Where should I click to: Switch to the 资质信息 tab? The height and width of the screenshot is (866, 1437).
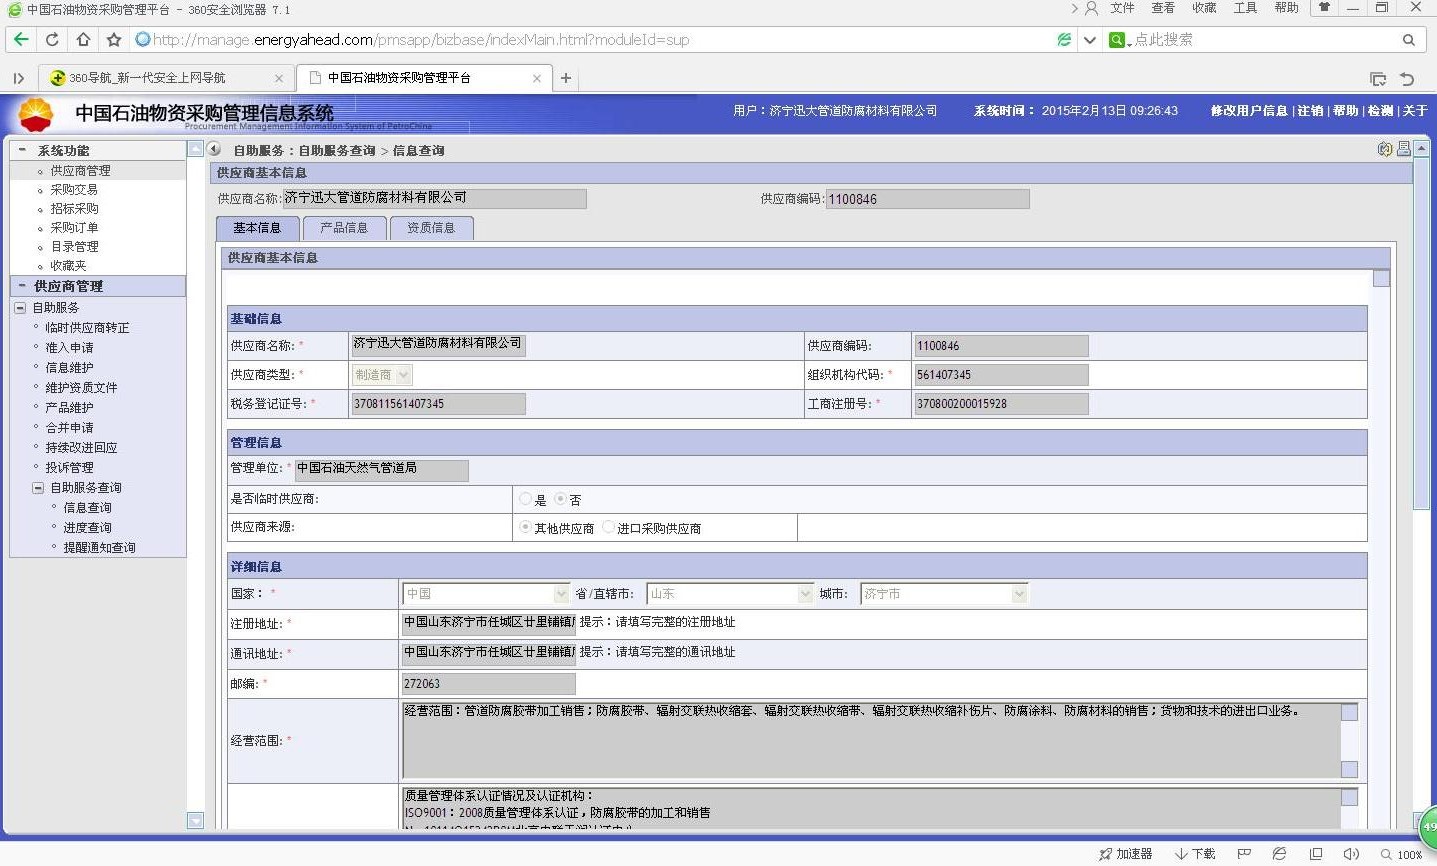[x=431, y=228]
